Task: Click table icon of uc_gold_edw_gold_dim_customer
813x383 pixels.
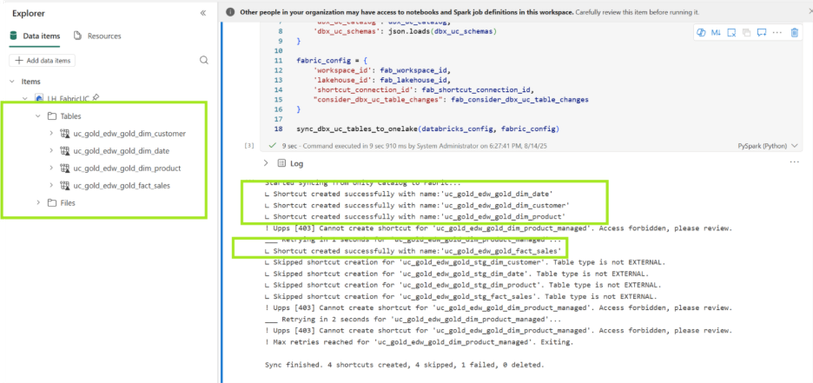Action: [65, 134]
